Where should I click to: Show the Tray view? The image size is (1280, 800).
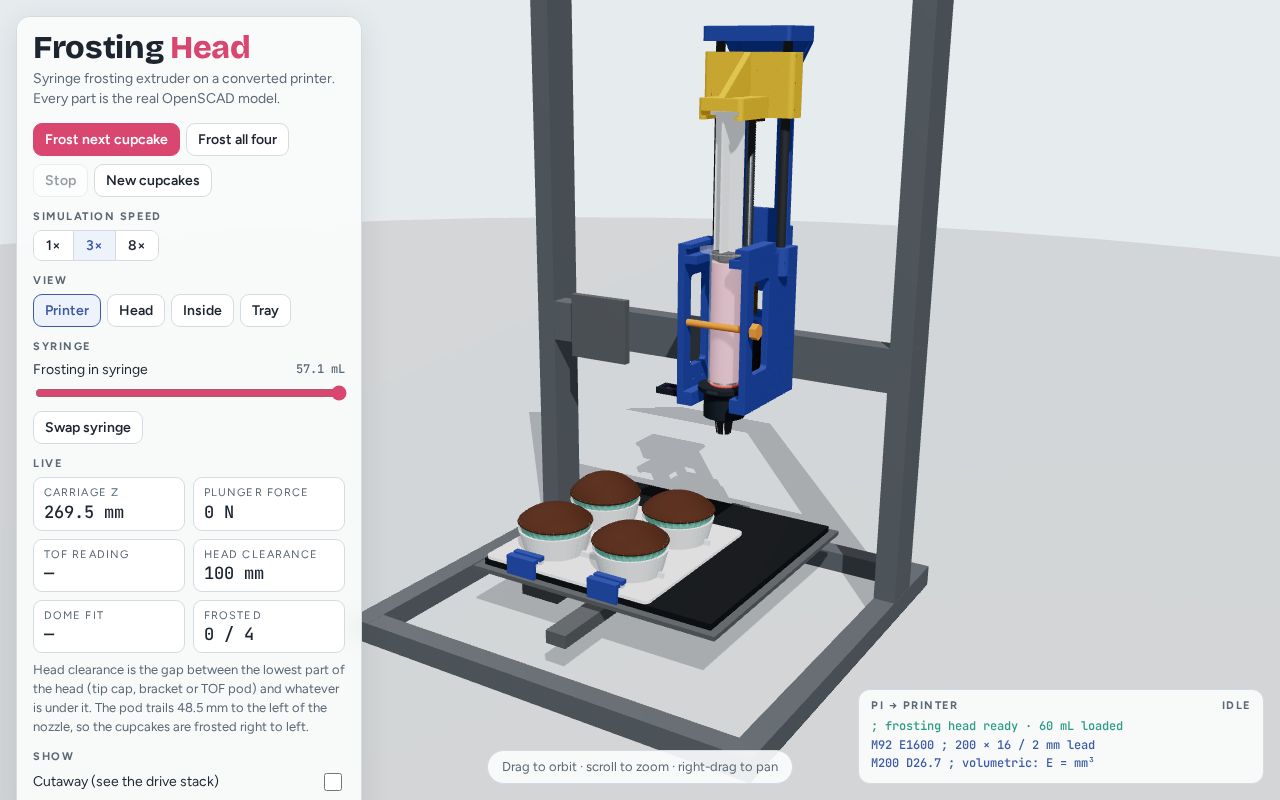pos(265,310)
